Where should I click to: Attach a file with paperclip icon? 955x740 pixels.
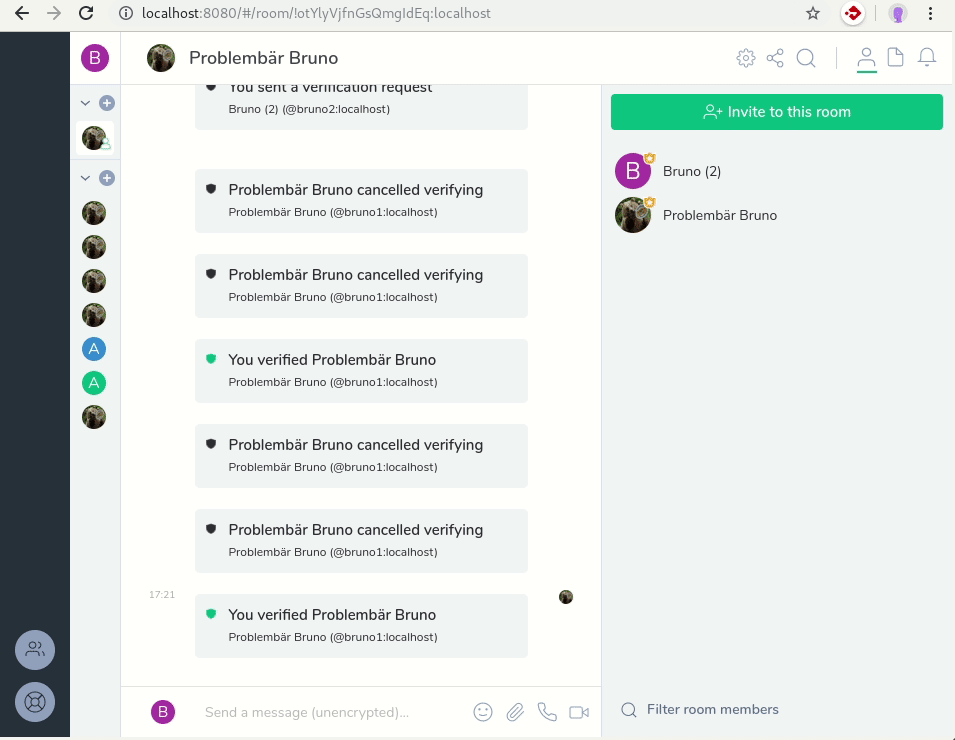click(515, 712)
